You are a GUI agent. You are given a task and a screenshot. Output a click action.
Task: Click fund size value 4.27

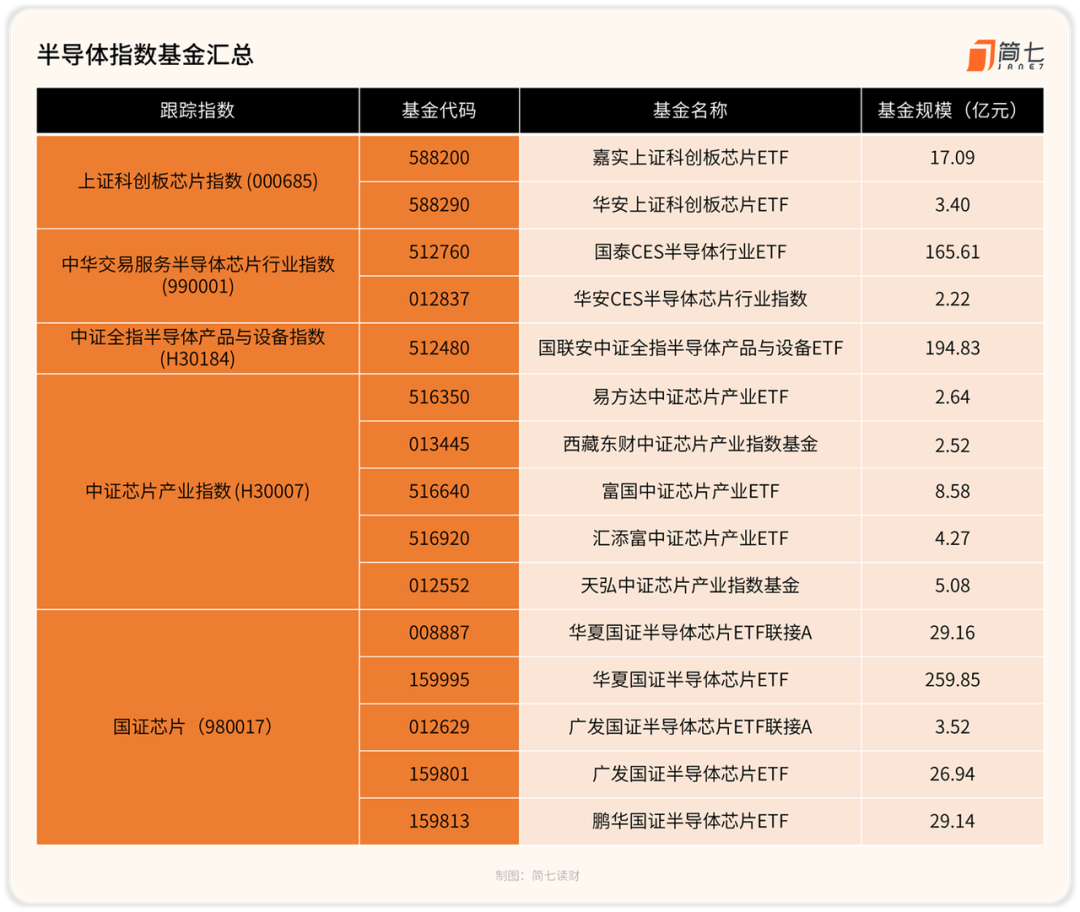point(952,539)
